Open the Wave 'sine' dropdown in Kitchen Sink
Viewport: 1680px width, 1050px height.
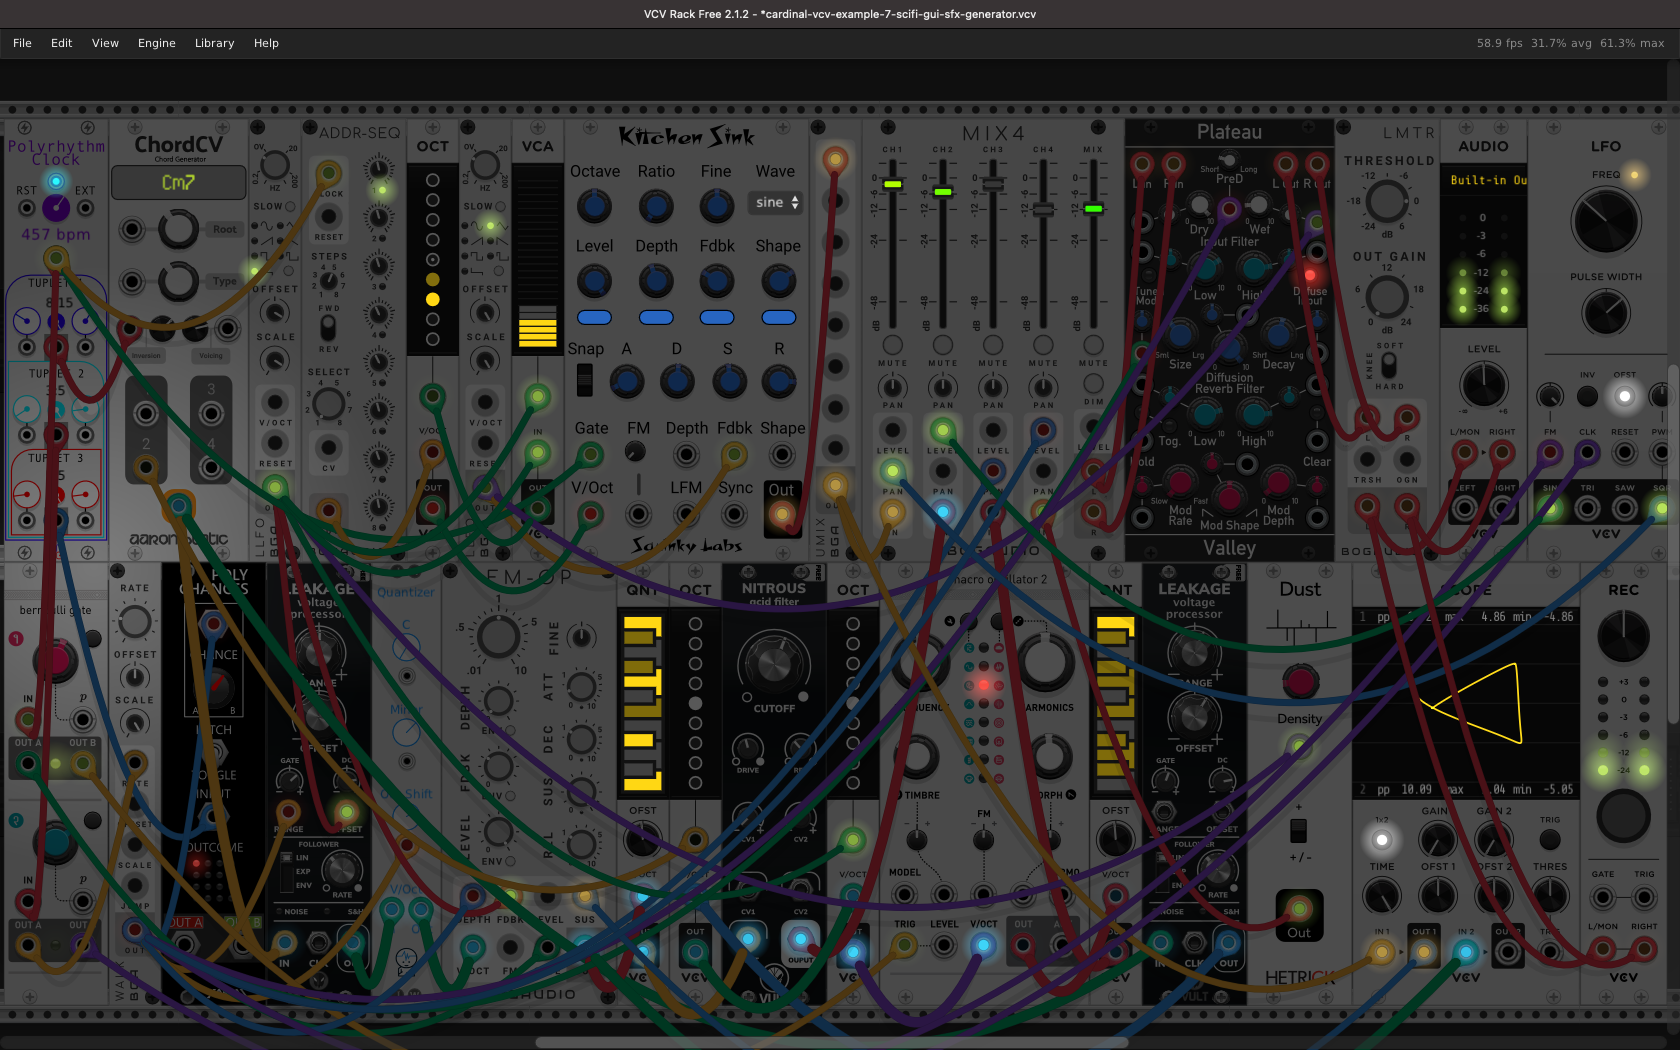tap(776, 202)
